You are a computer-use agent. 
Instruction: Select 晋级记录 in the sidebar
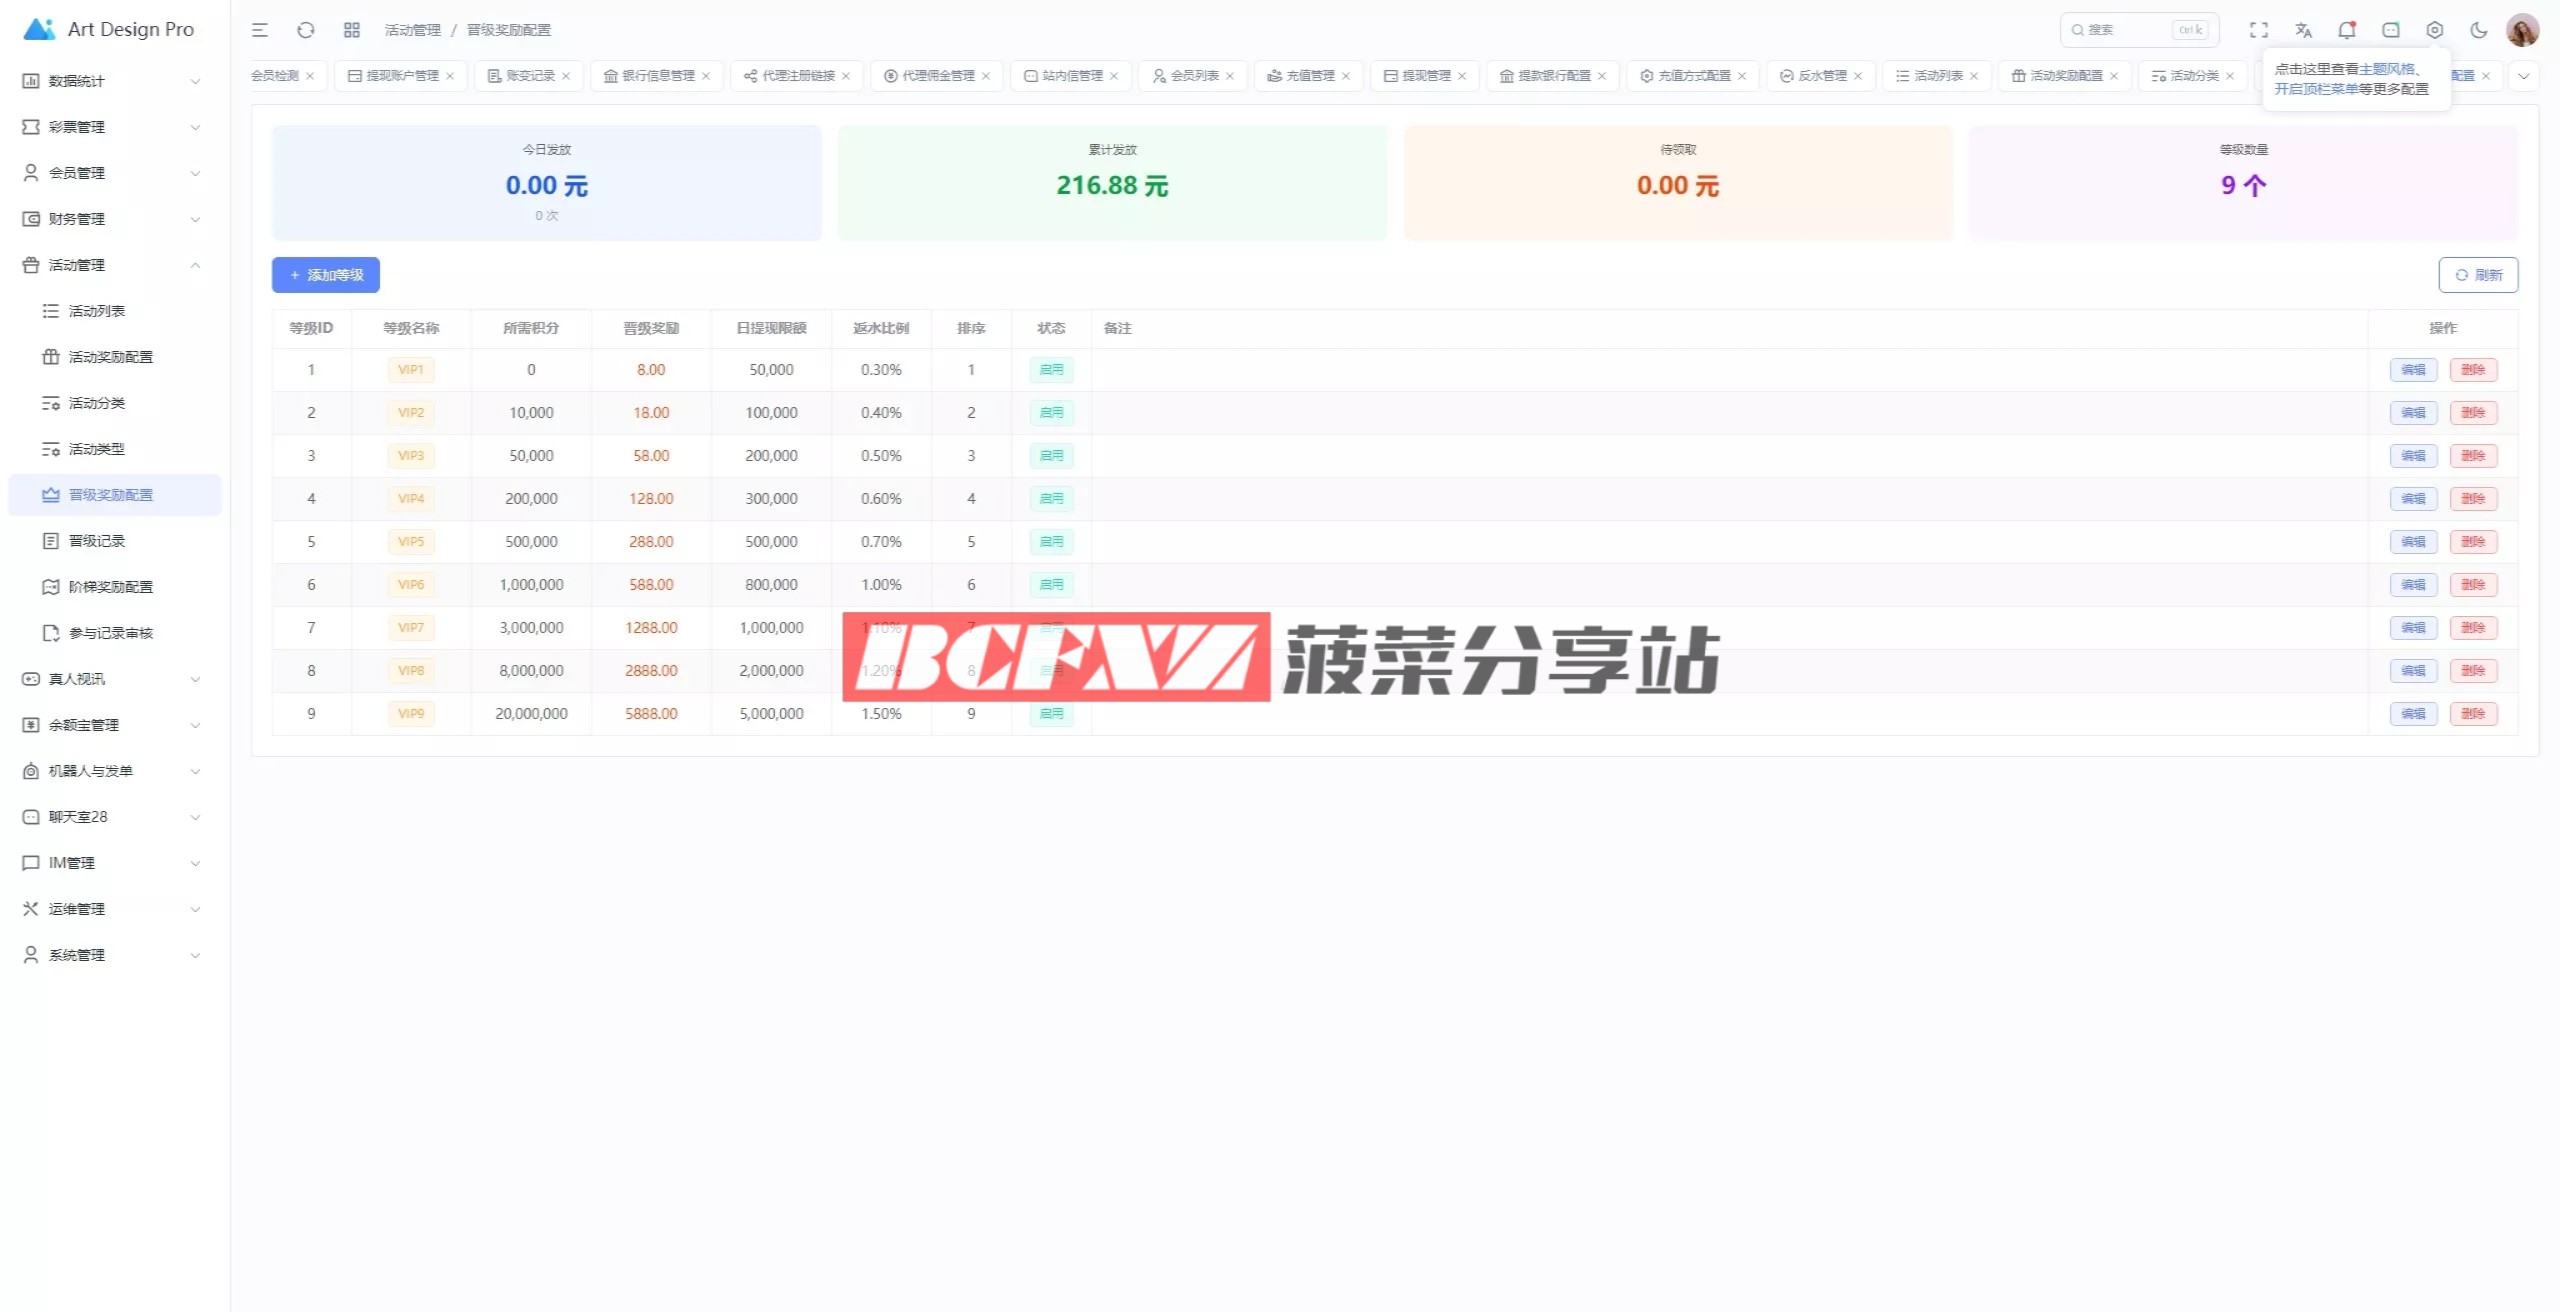(97, 541)
